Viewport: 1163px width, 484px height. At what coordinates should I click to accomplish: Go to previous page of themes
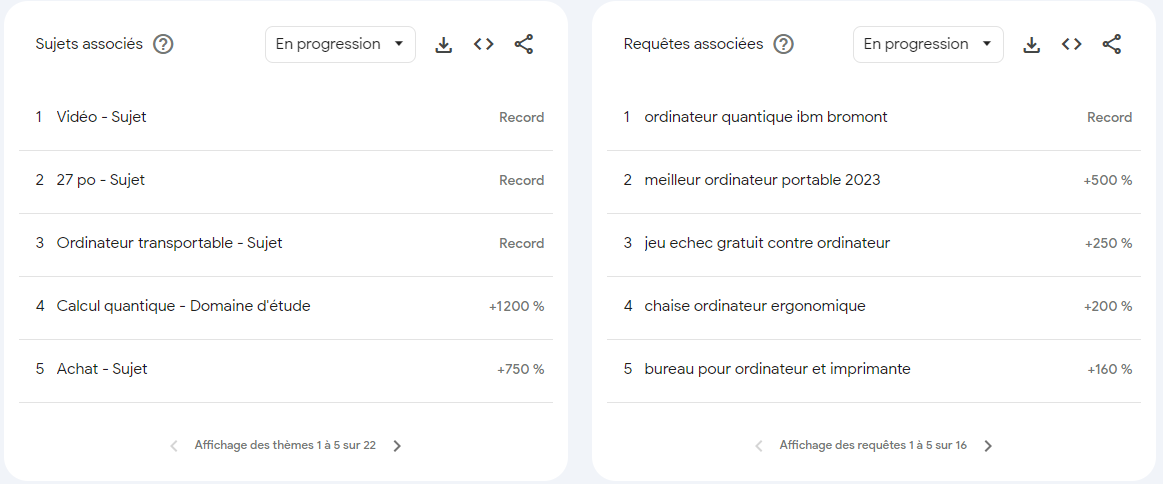coord(174,445)
